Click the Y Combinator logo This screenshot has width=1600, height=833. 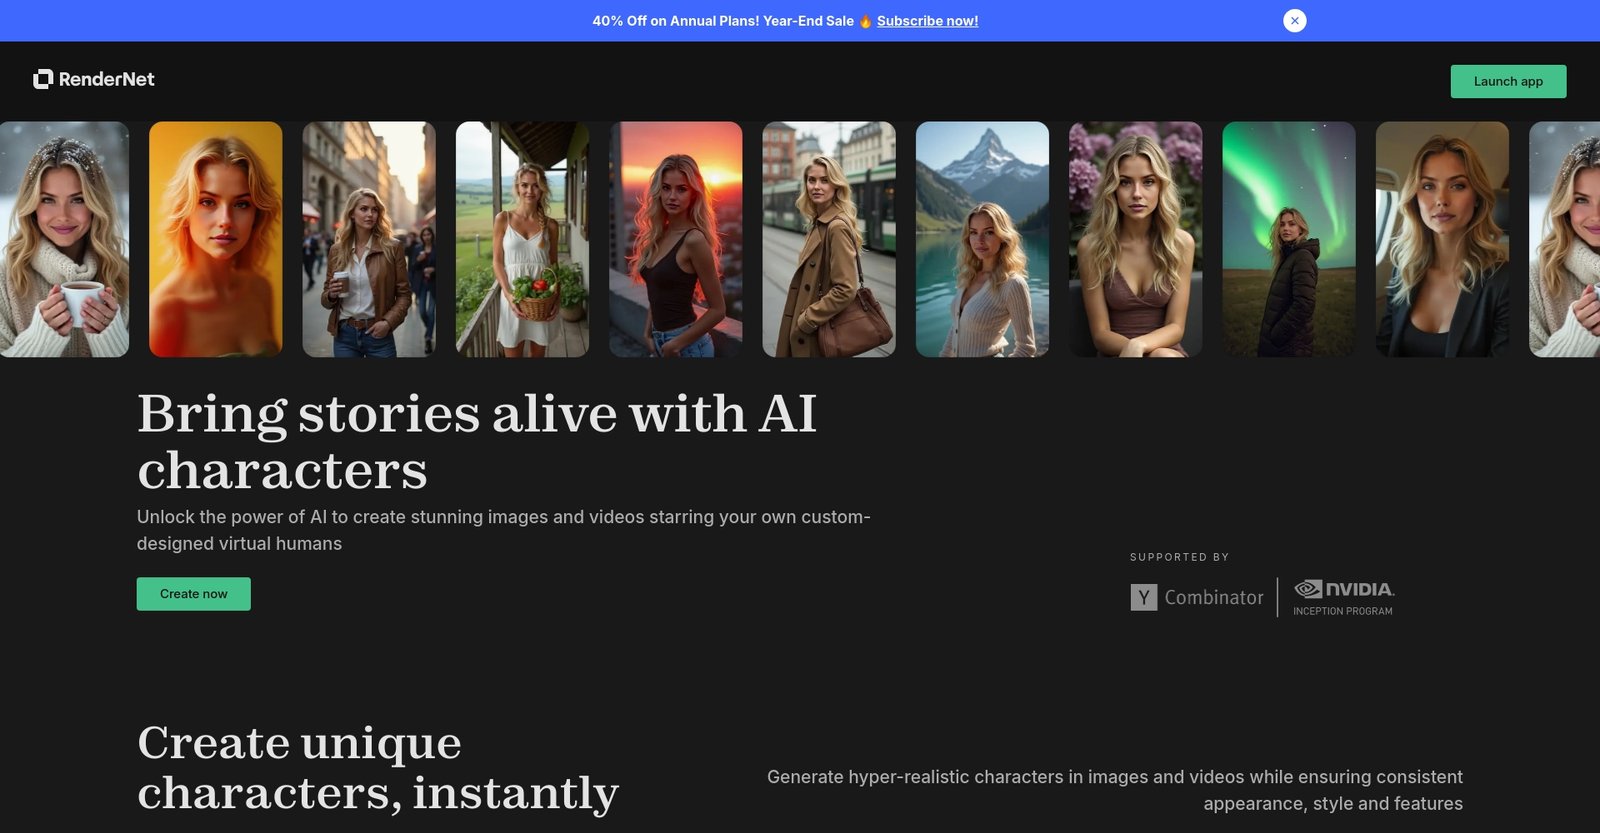tap(1197, 597)
